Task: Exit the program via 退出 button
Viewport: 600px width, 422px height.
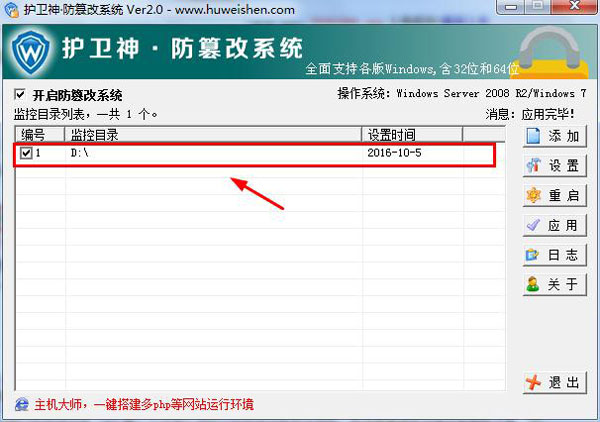Action: point(554,382)
